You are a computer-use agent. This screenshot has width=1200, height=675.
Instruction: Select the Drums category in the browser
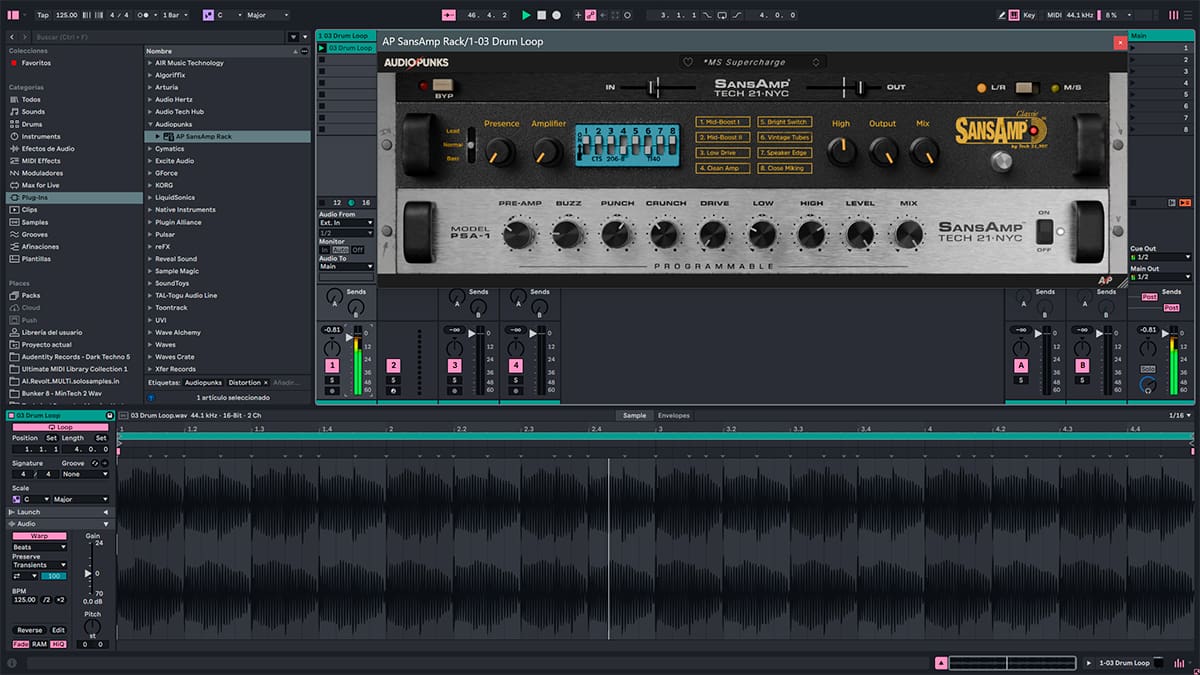tap(32, 124)
